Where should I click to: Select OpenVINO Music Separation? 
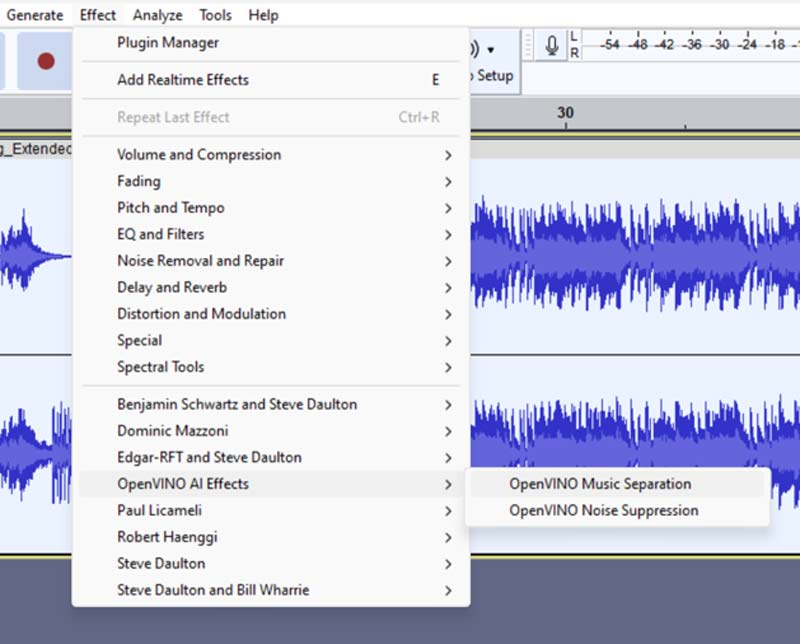tap(617, 484)
